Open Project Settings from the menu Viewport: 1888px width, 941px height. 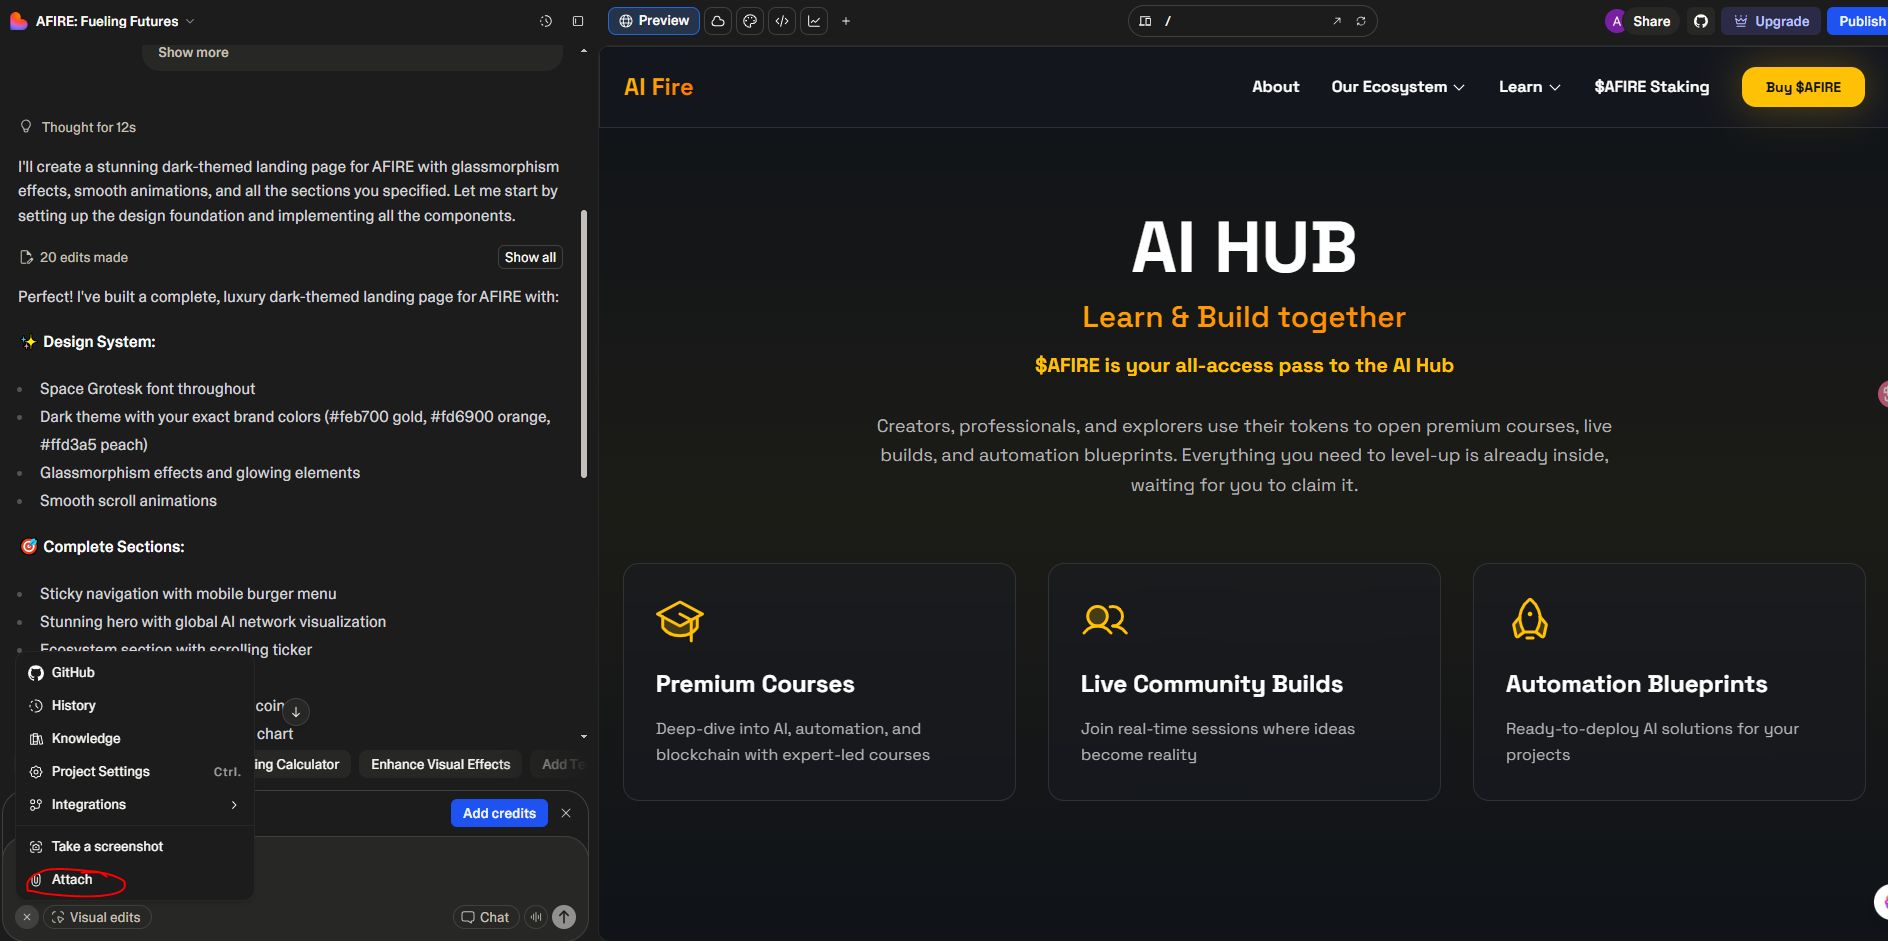tap(135, 772)
